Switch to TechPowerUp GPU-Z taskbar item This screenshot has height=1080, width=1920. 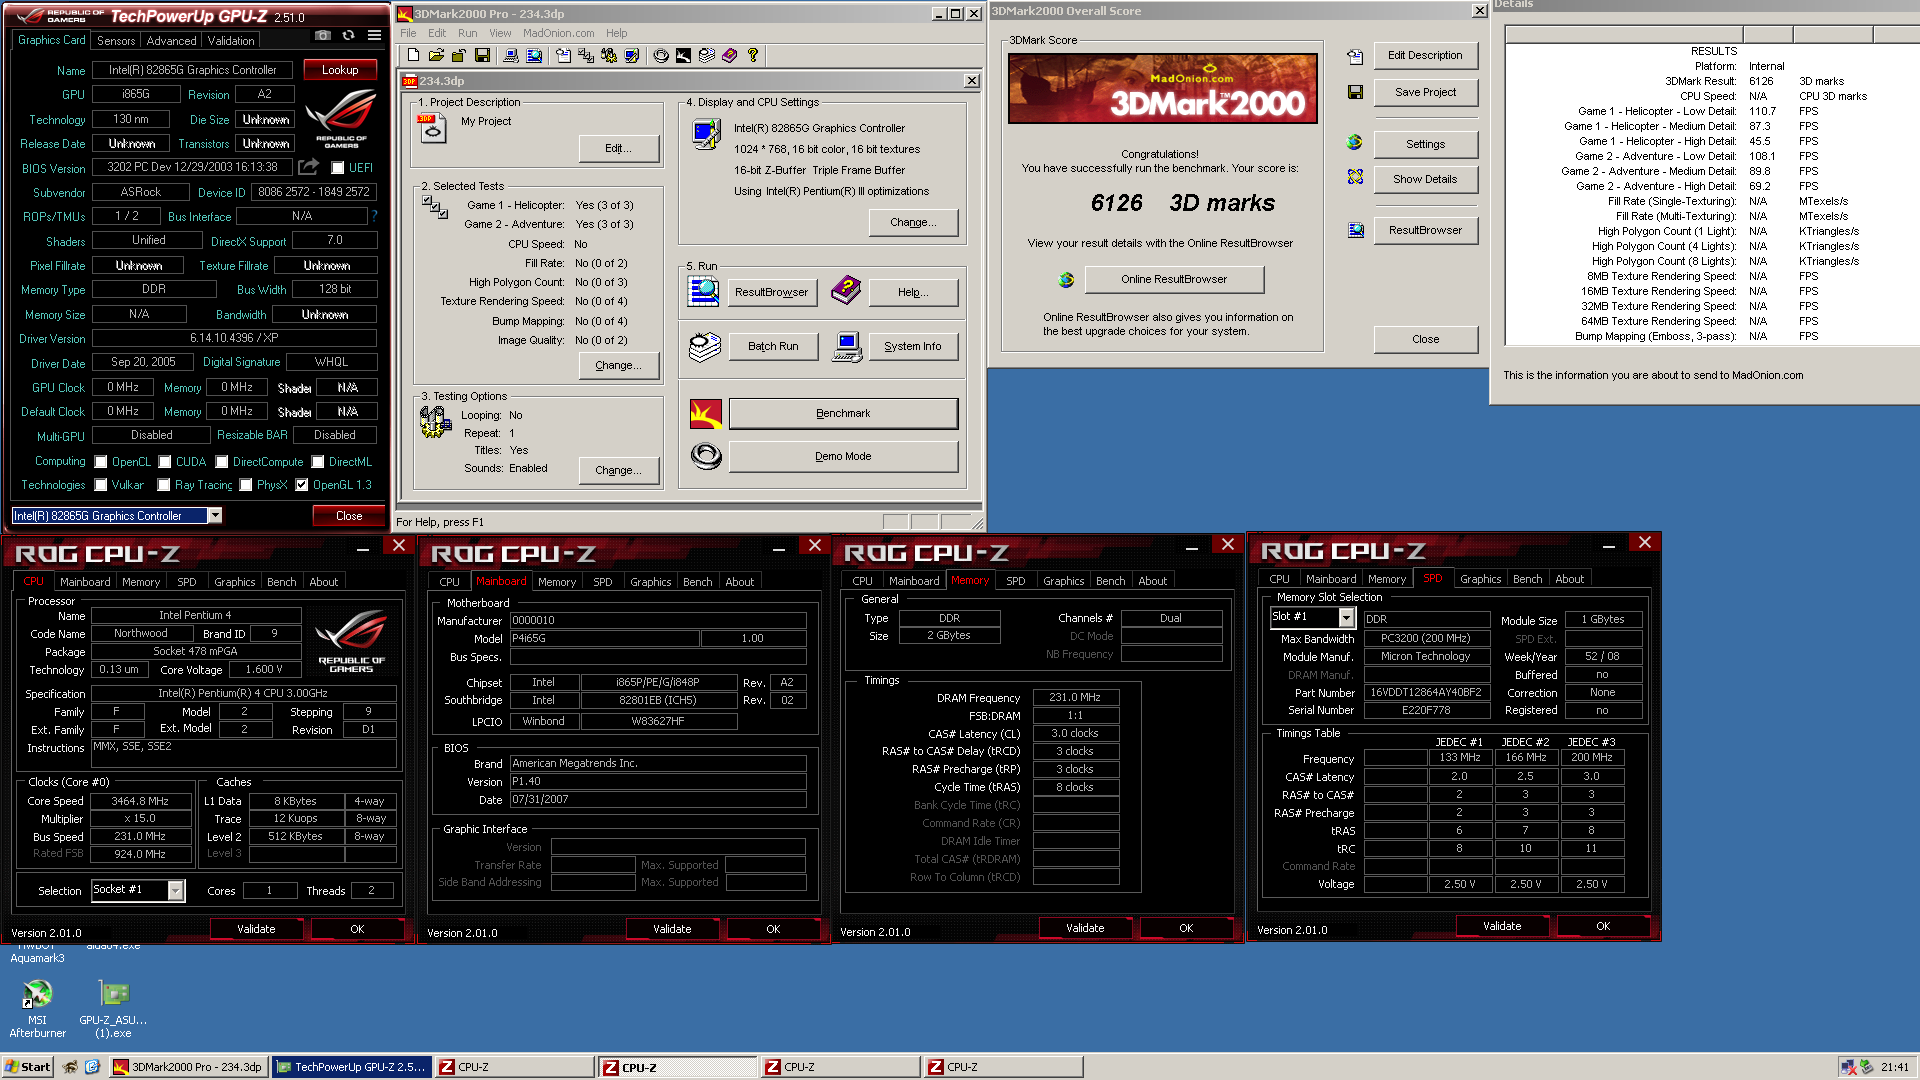352,1067
